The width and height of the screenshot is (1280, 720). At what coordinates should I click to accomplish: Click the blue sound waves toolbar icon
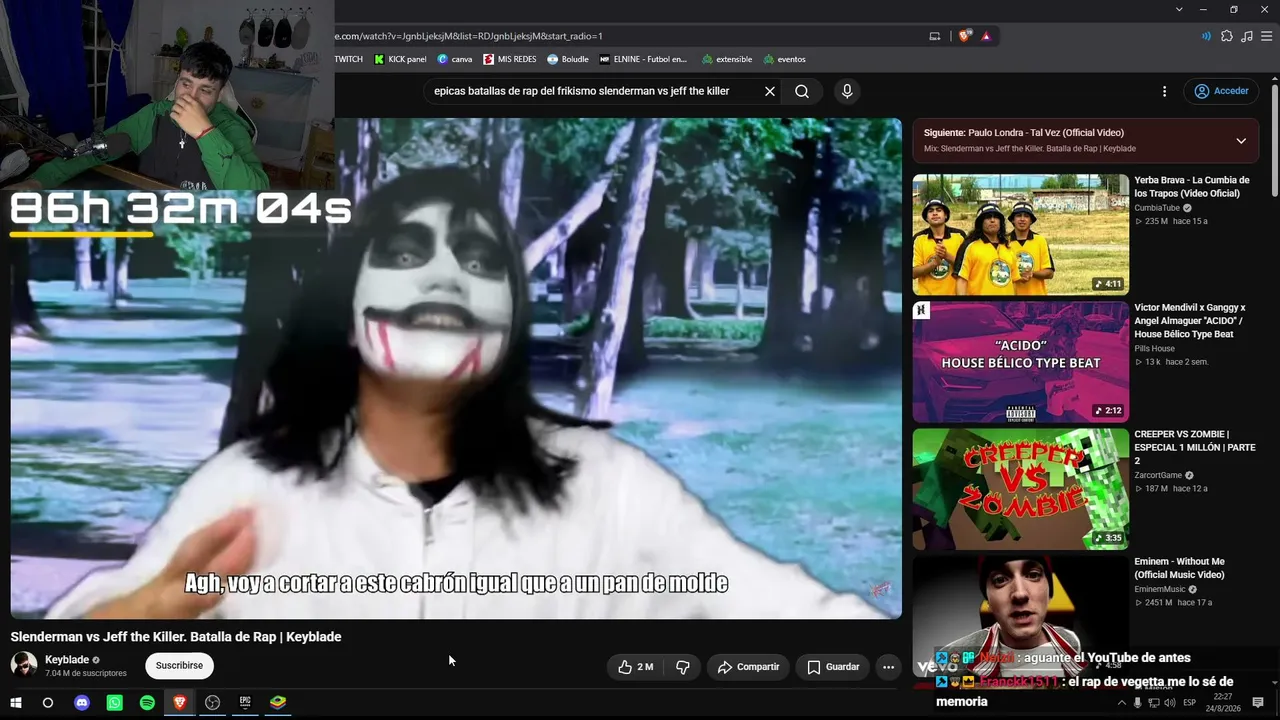coord(1206,36)
